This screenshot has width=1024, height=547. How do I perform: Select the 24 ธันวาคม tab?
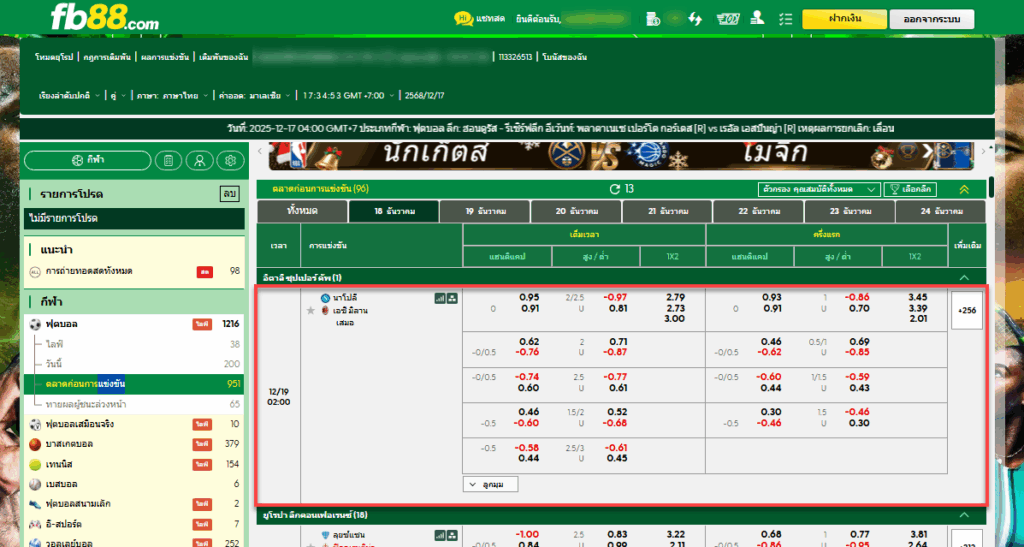940,211
